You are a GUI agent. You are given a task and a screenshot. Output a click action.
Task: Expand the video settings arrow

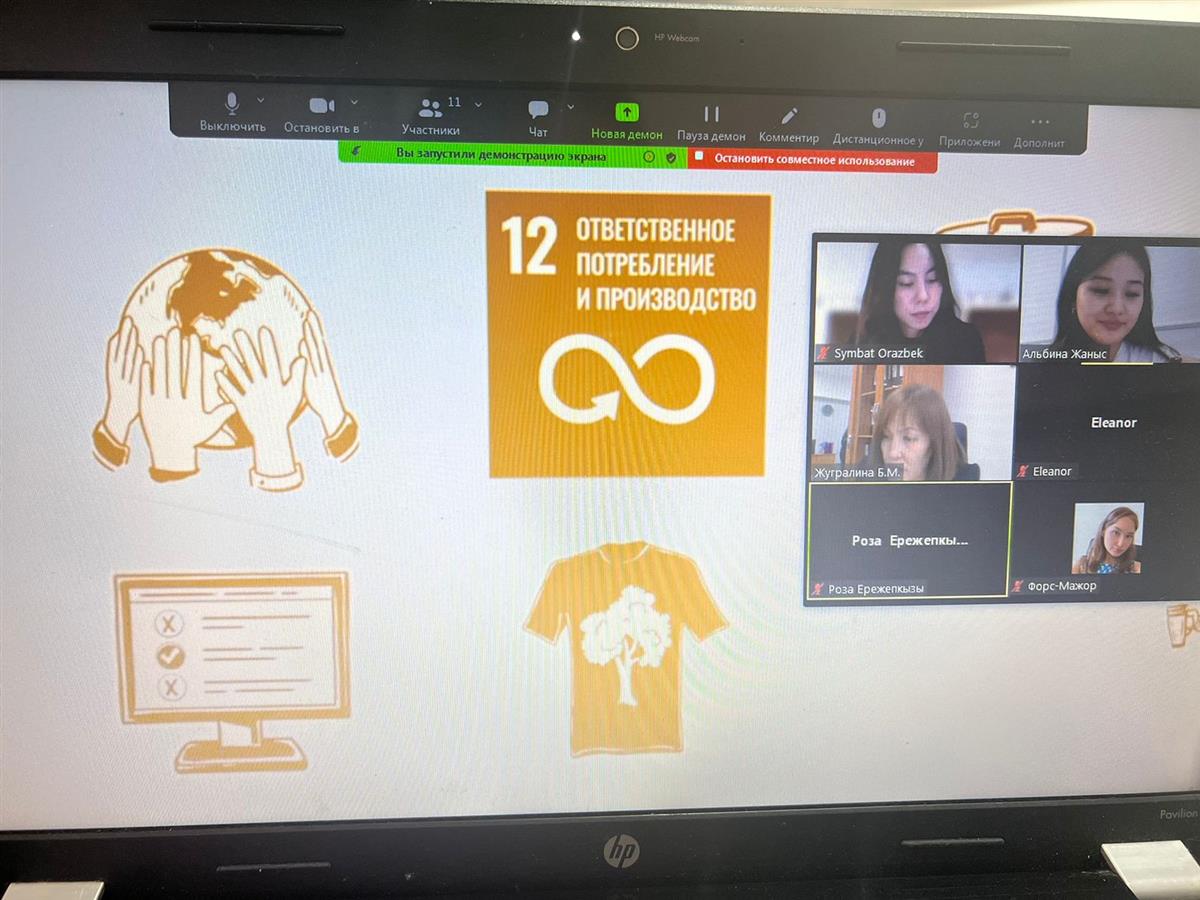click(354, 102)
